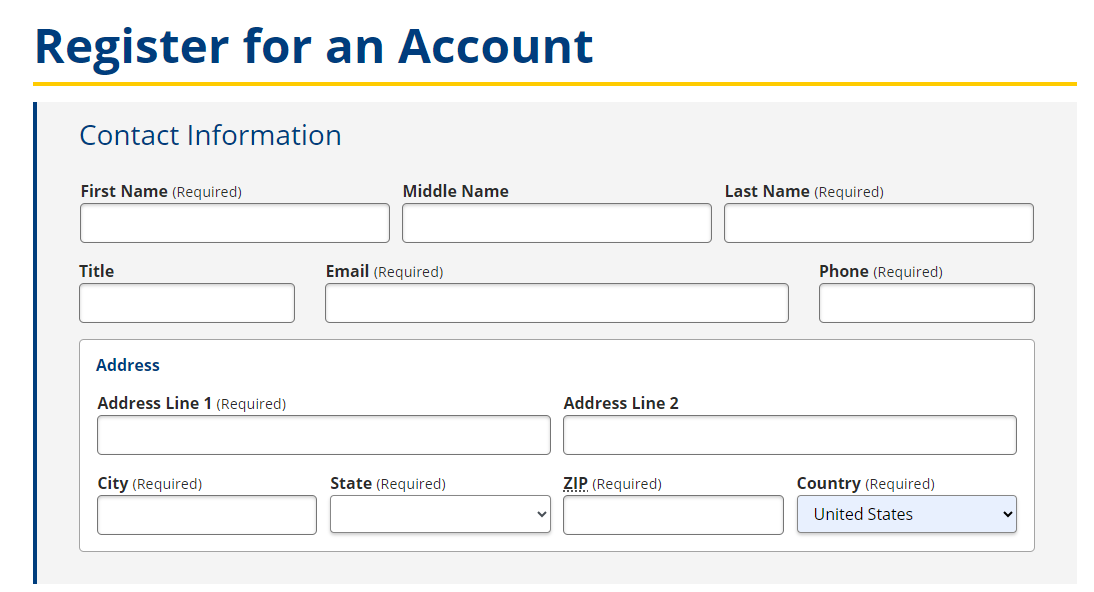Focus the Phone number field
Image resolution: width=1094 pixels, height=592 pixels.
tap(926, 303)
